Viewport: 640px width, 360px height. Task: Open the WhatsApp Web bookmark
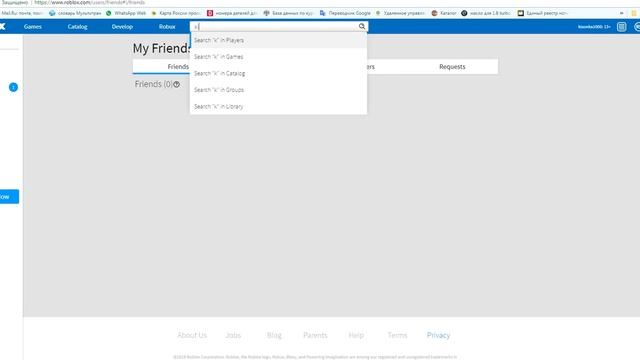coord(126,13)
